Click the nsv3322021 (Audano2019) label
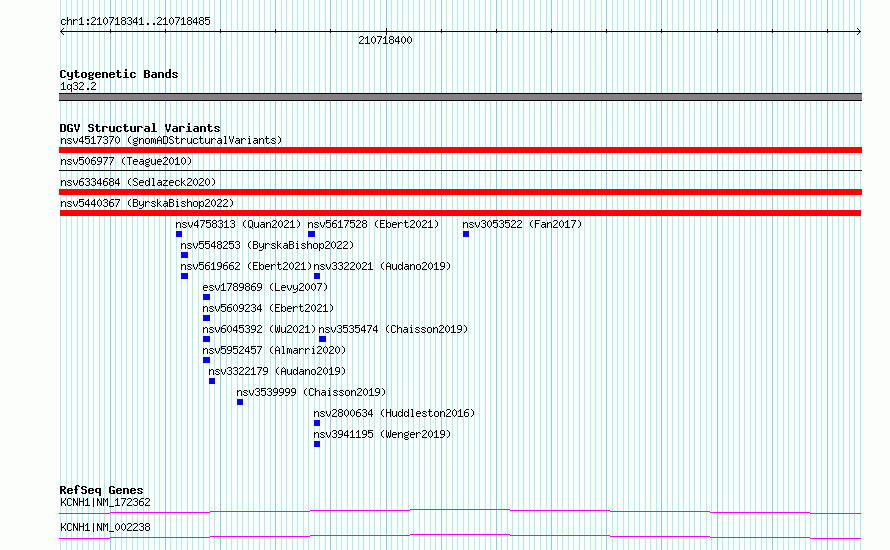The width and height of the screenshot is (890, 550). [382, 266]
